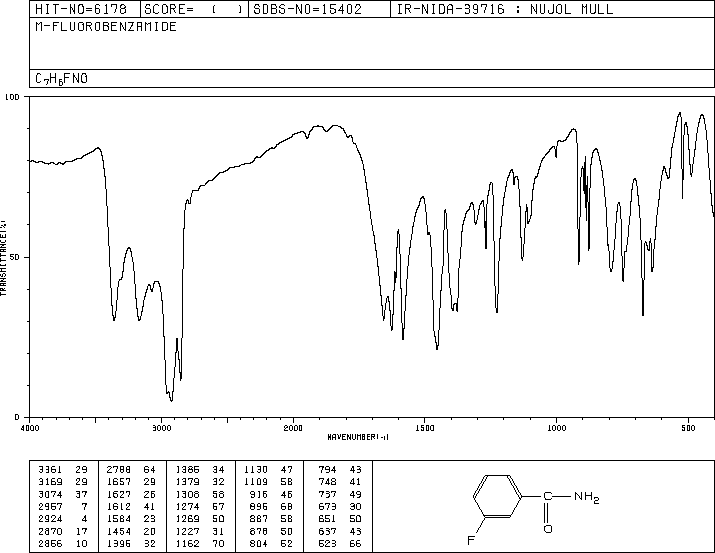Select the 1274 peak entry in table

tap(200, 506)
